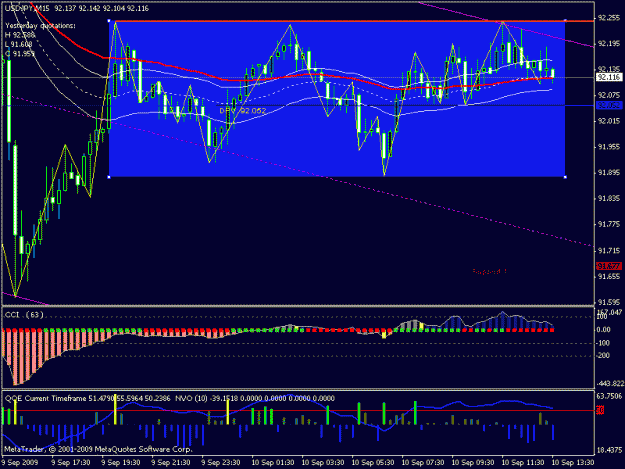Click the '10 Sep 05:30' time axis label
This screenshot has height=469, width=625.
point(373,462)
